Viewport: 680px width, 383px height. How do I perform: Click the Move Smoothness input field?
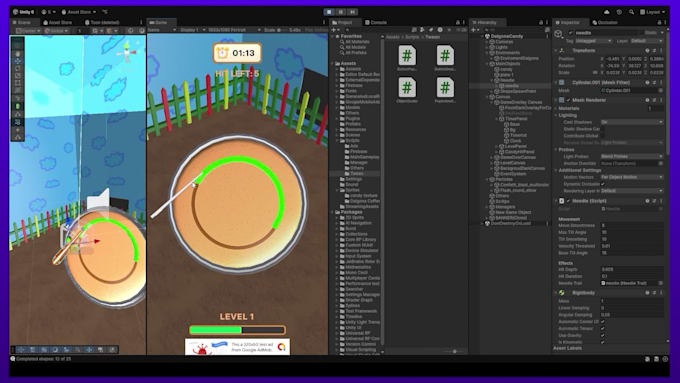pos(632,226)
